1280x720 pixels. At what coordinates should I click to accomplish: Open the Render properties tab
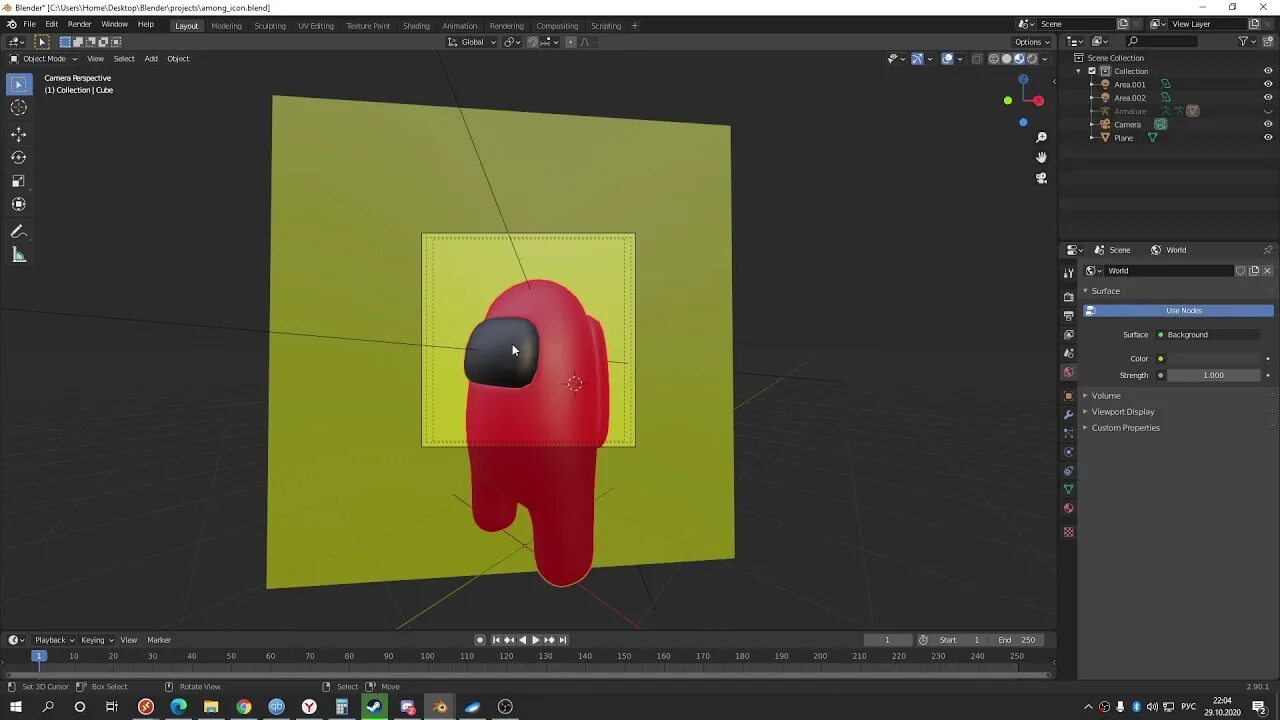(x=1068, y=297)
